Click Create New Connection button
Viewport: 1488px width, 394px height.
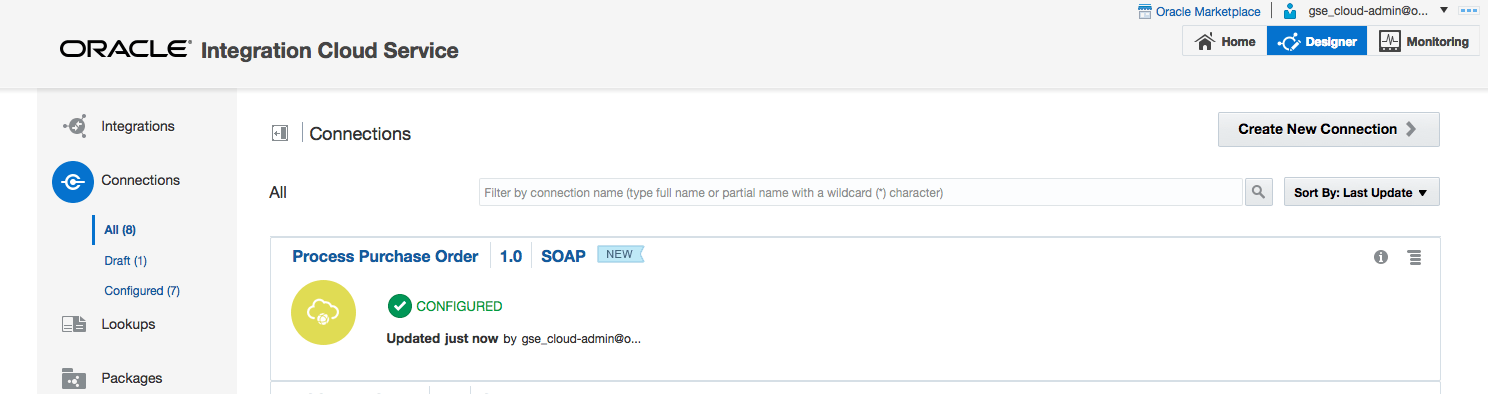pos(1328,129)
